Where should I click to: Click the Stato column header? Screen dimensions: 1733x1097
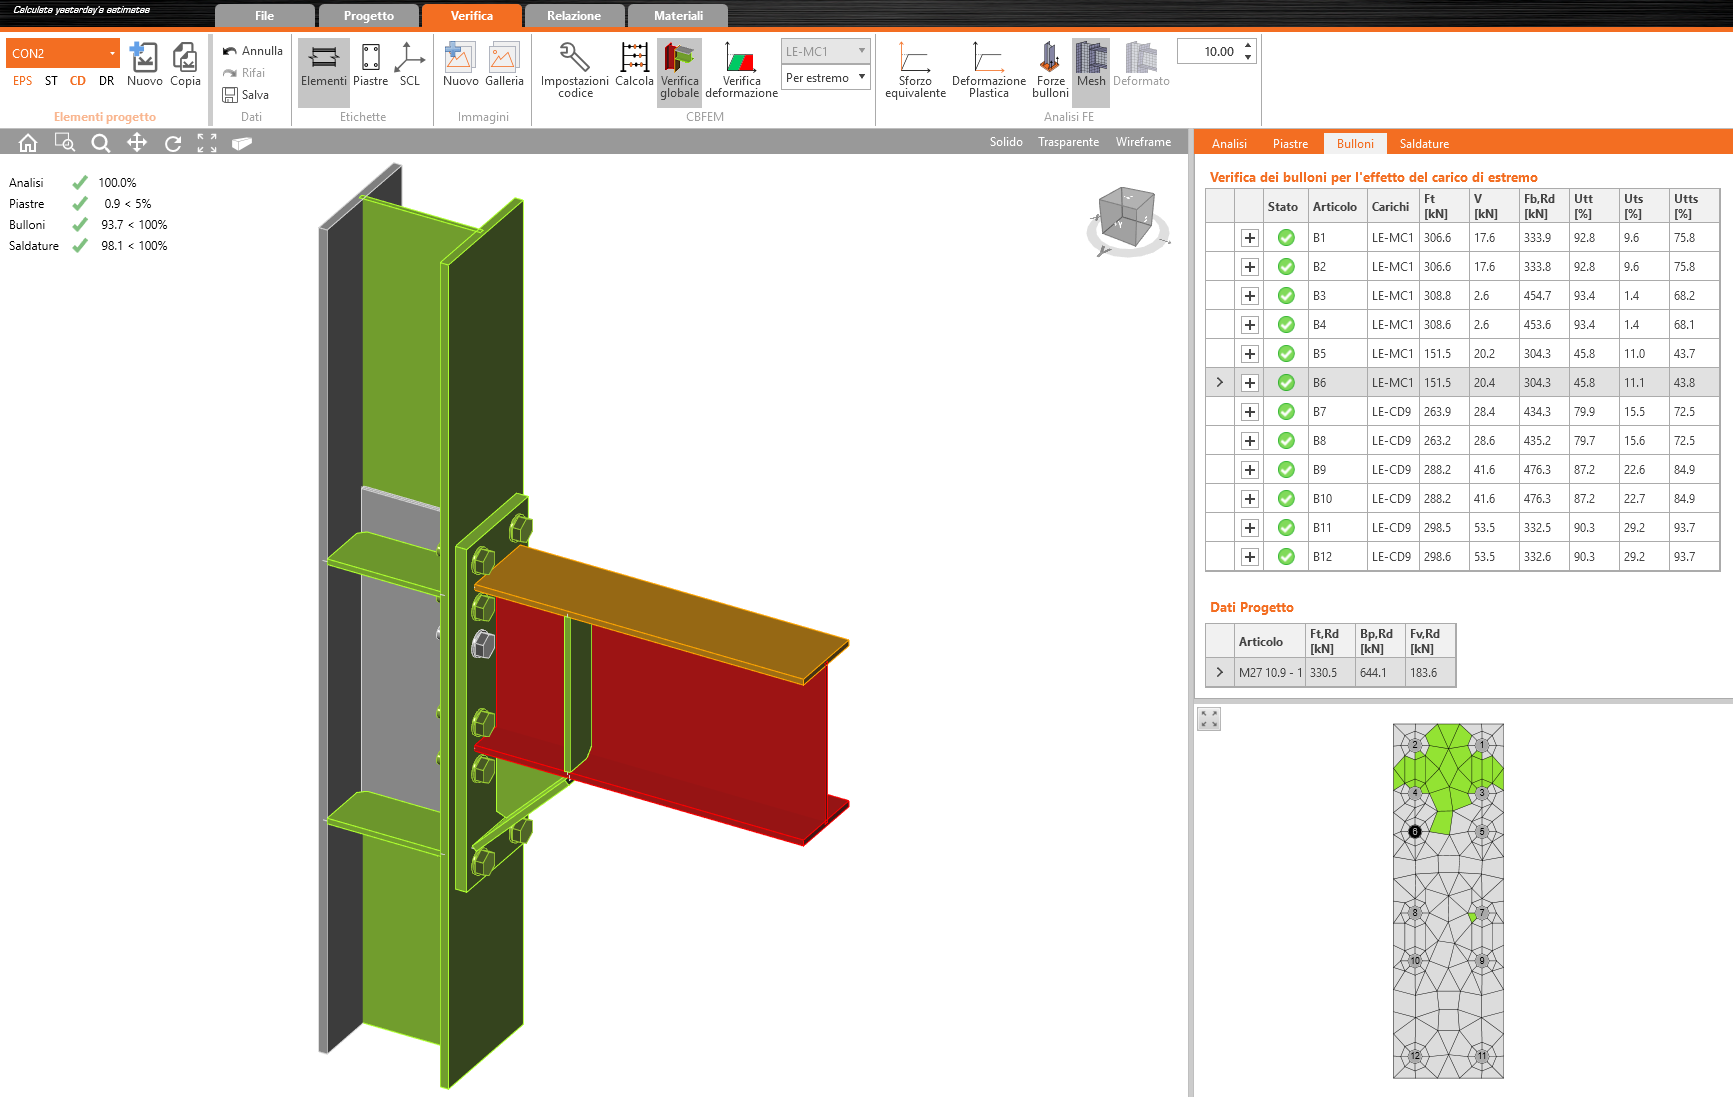click(1285, 206)
